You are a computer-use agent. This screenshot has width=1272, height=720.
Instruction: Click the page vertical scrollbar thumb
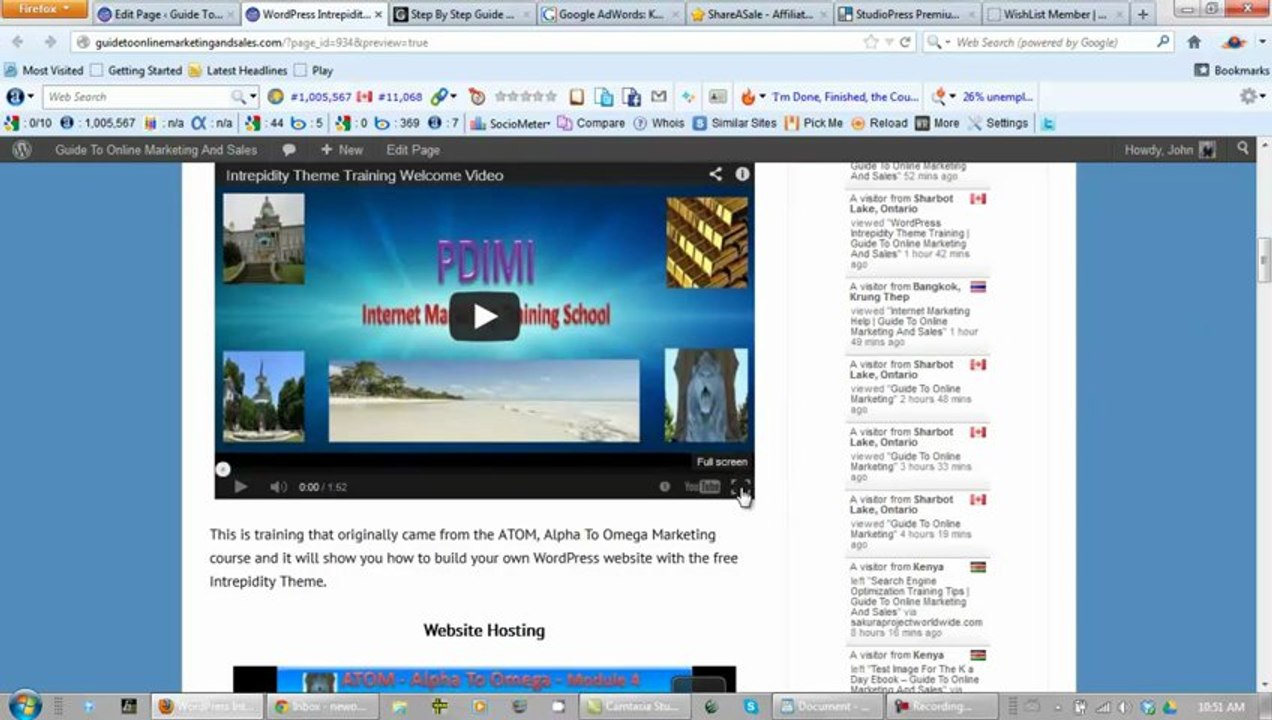tap(1264, 258)
